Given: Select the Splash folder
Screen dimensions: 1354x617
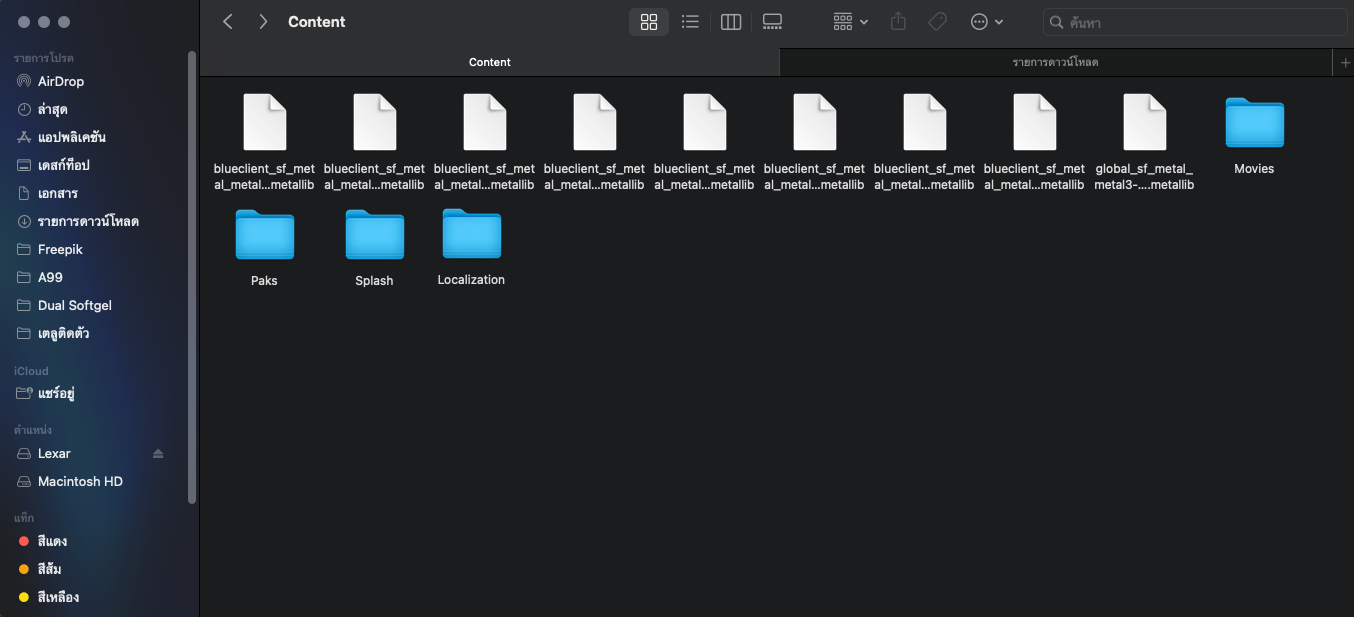Looking at the screenshot, I should 374,248.
